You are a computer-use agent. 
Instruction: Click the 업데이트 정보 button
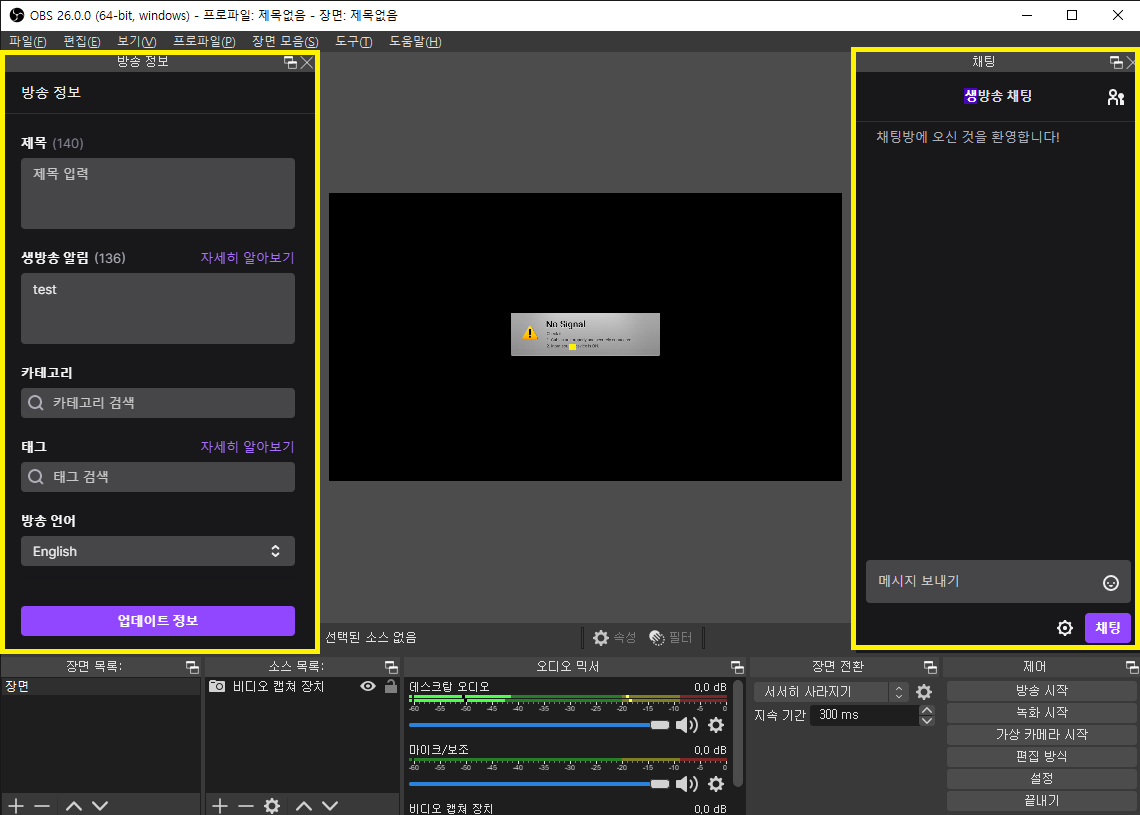(x=157, y=621)
